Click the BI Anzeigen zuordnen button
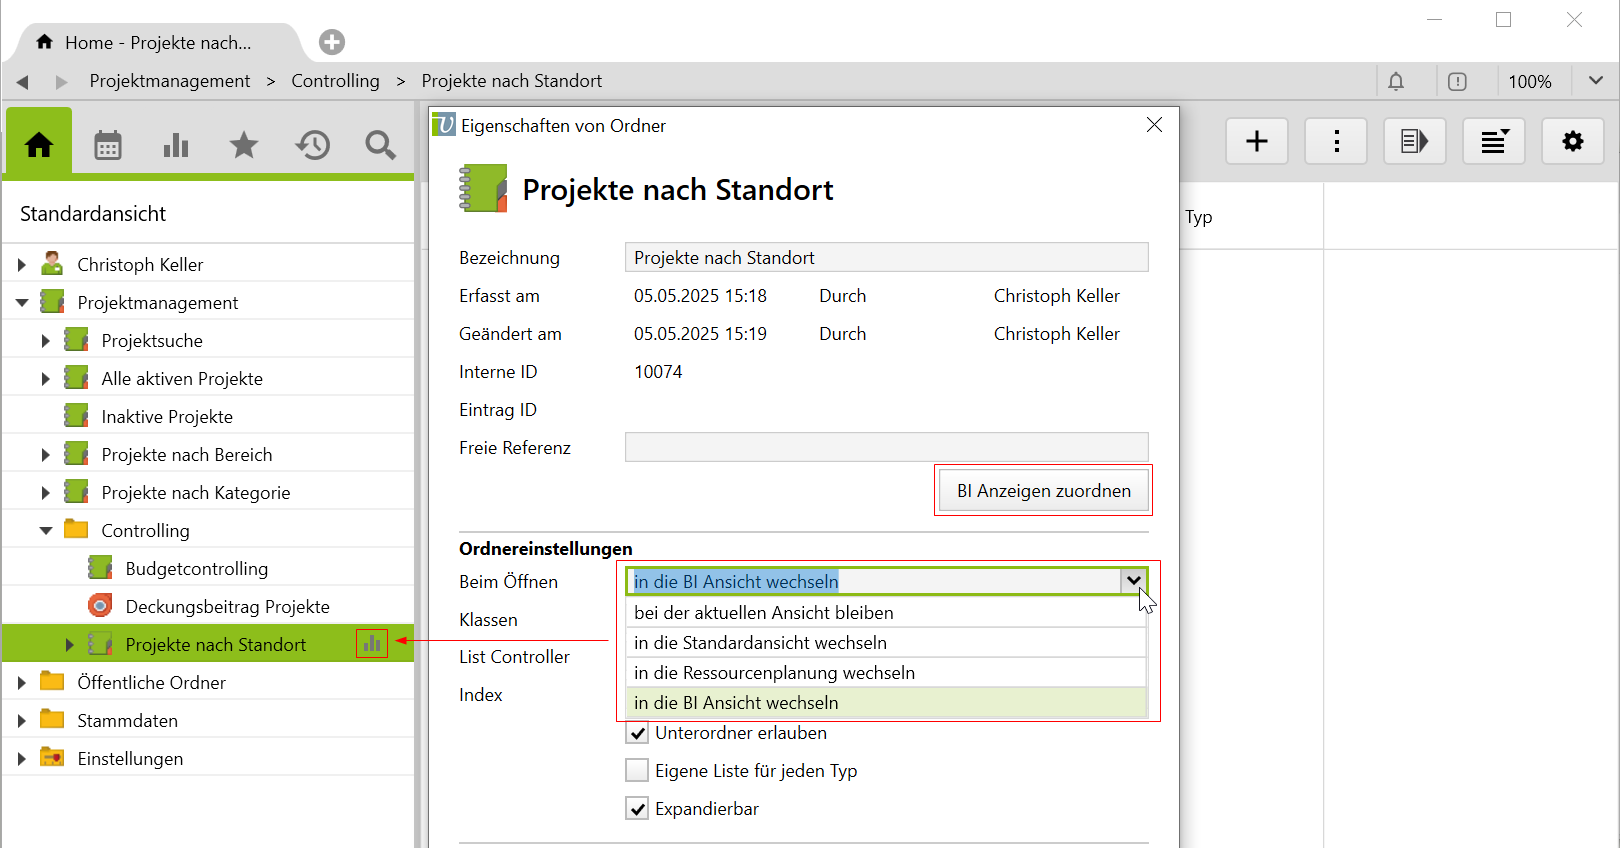 1043,491
